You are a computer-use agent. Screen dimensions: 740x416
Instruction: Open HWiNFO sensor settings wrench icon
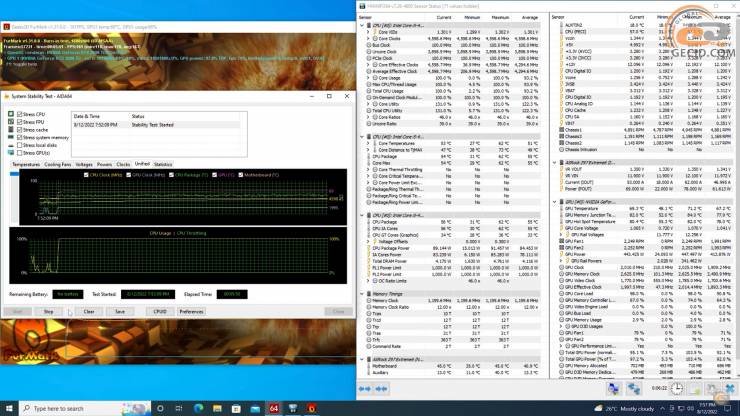[712, 389]
